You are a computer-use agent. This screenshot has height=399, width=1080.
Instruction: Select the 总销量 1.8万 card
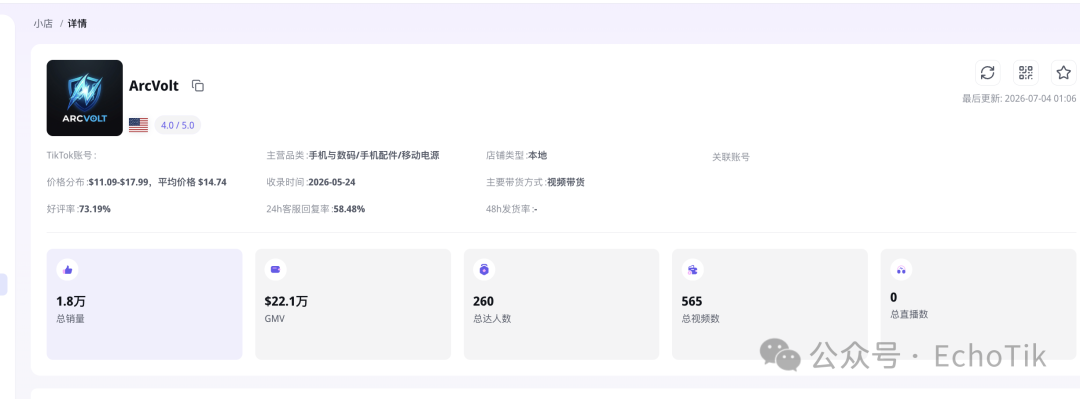[145, 304]
